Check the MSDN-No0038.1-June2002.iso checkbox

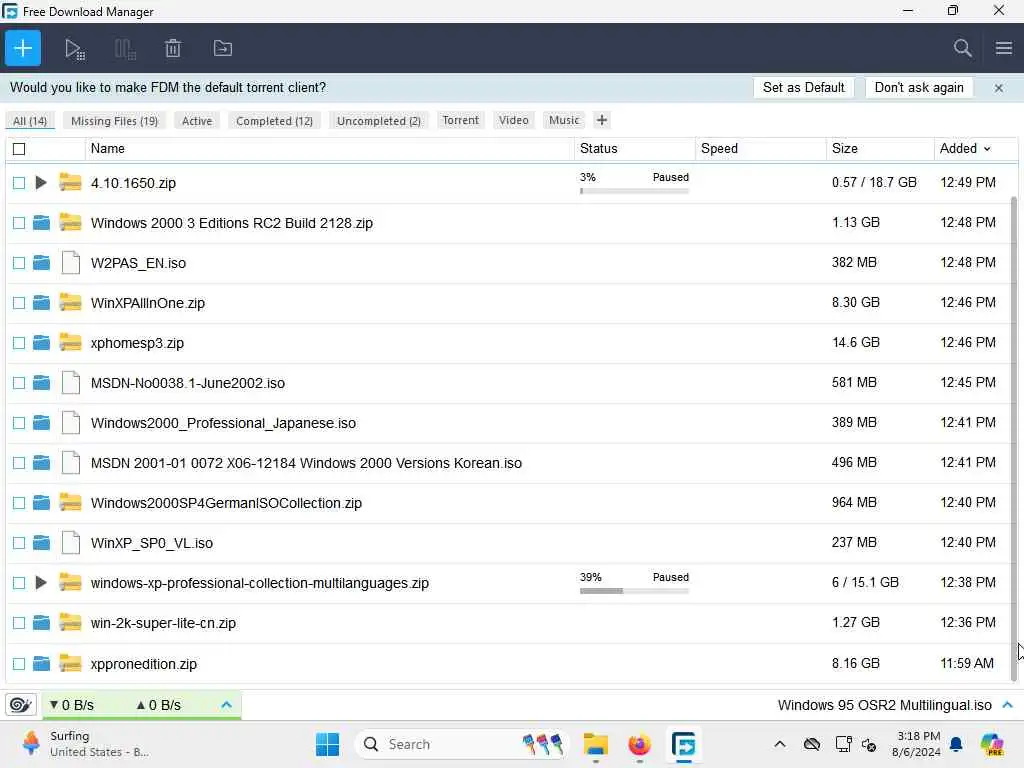point(19,383)
